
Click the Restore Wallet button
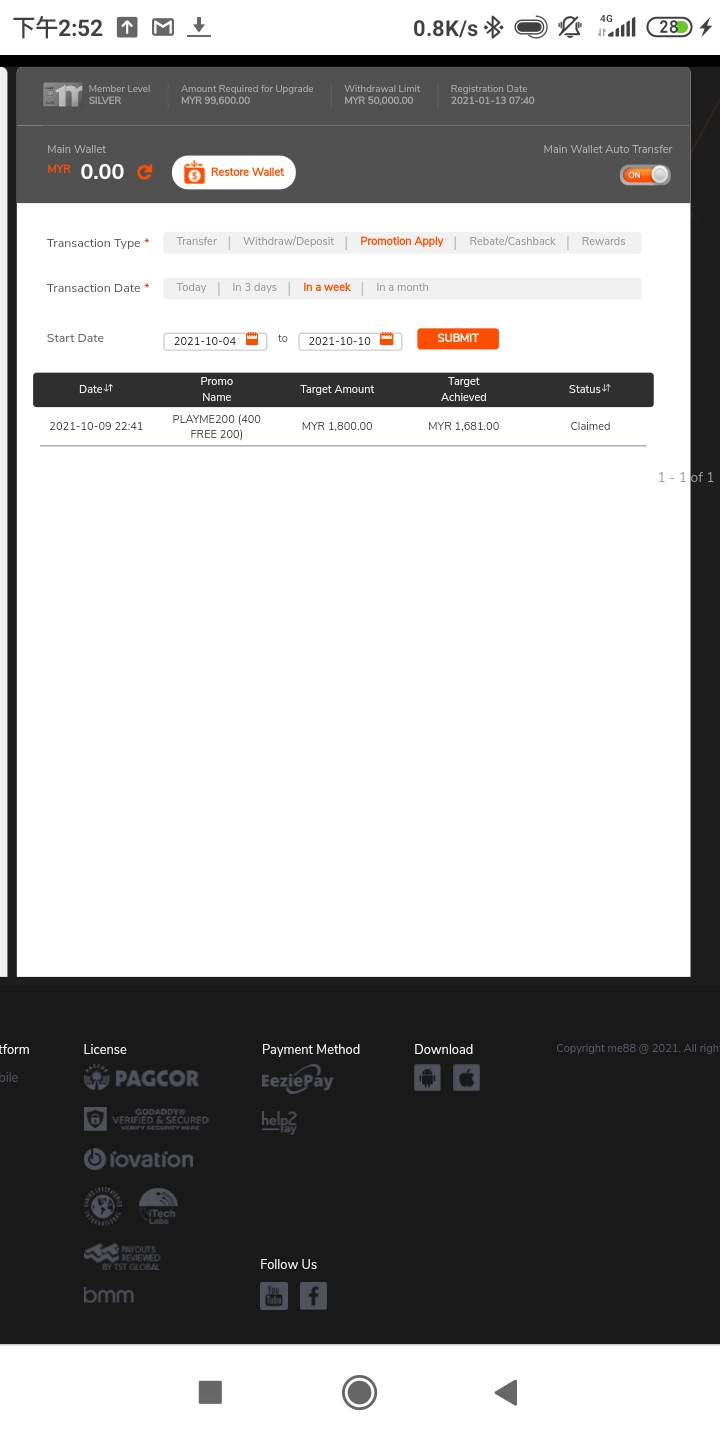[234, 172]
